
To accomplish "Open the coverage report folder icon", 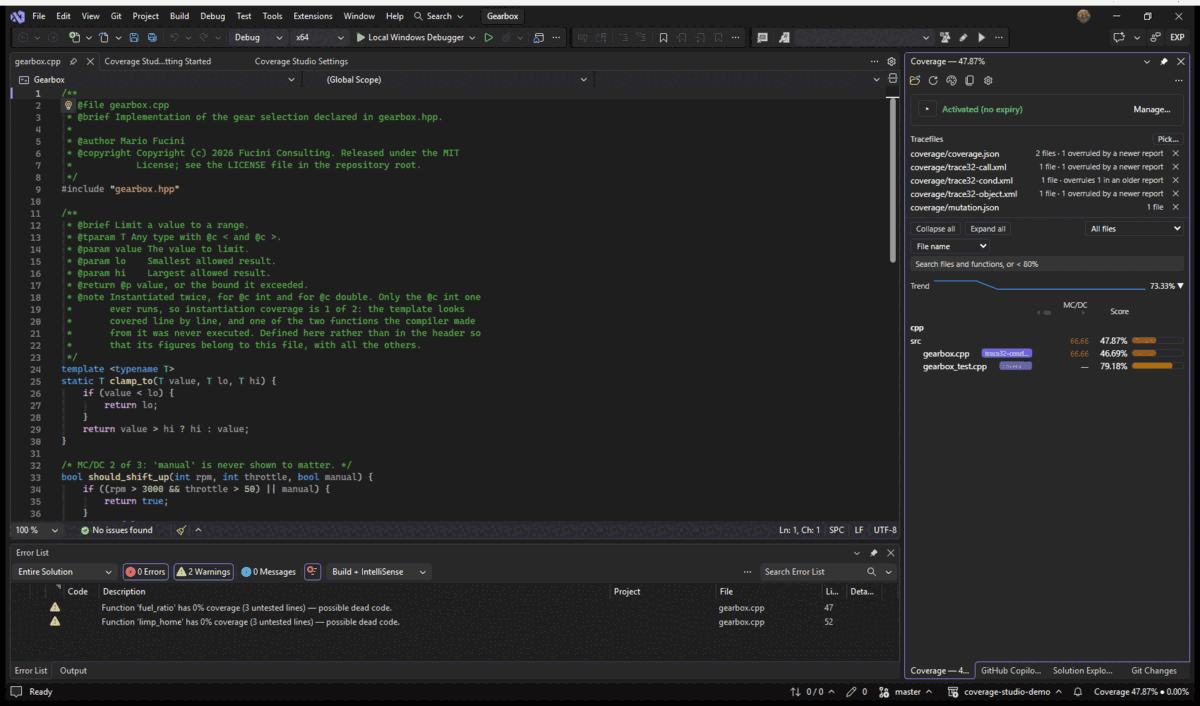I will tap(915, 80).
